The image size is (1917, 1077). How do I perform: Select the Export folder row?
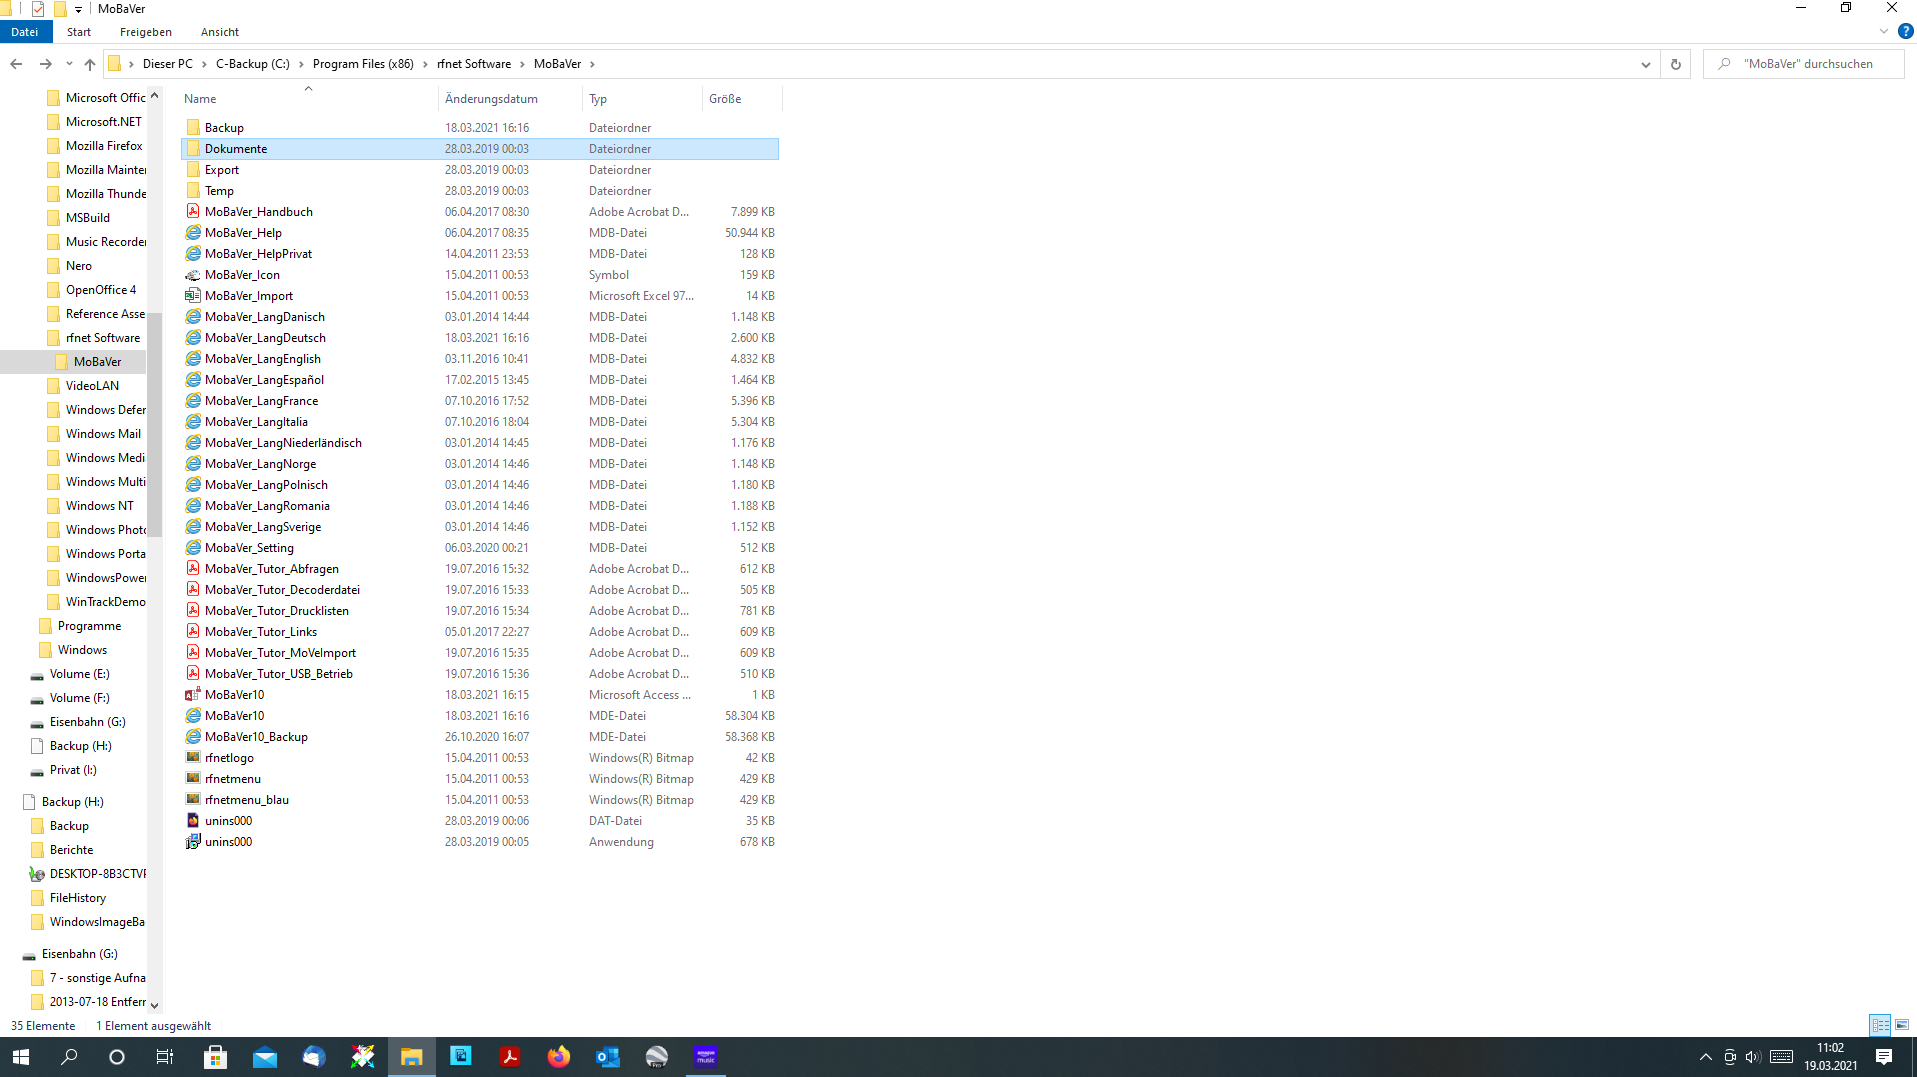480,169
